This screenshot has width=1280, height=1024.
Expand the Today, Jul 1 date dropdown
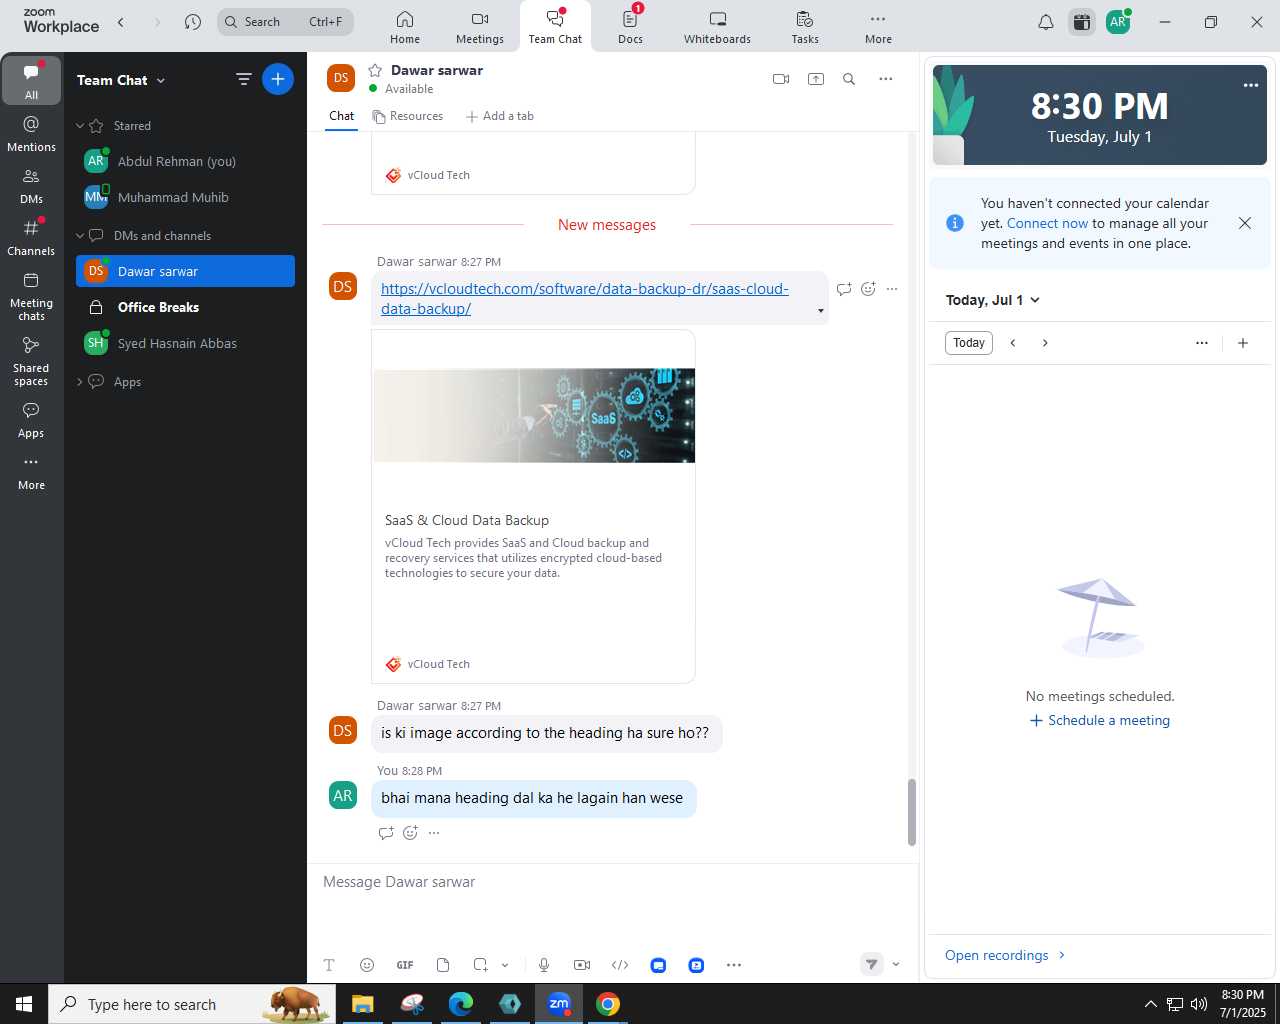pos(1035,300)
